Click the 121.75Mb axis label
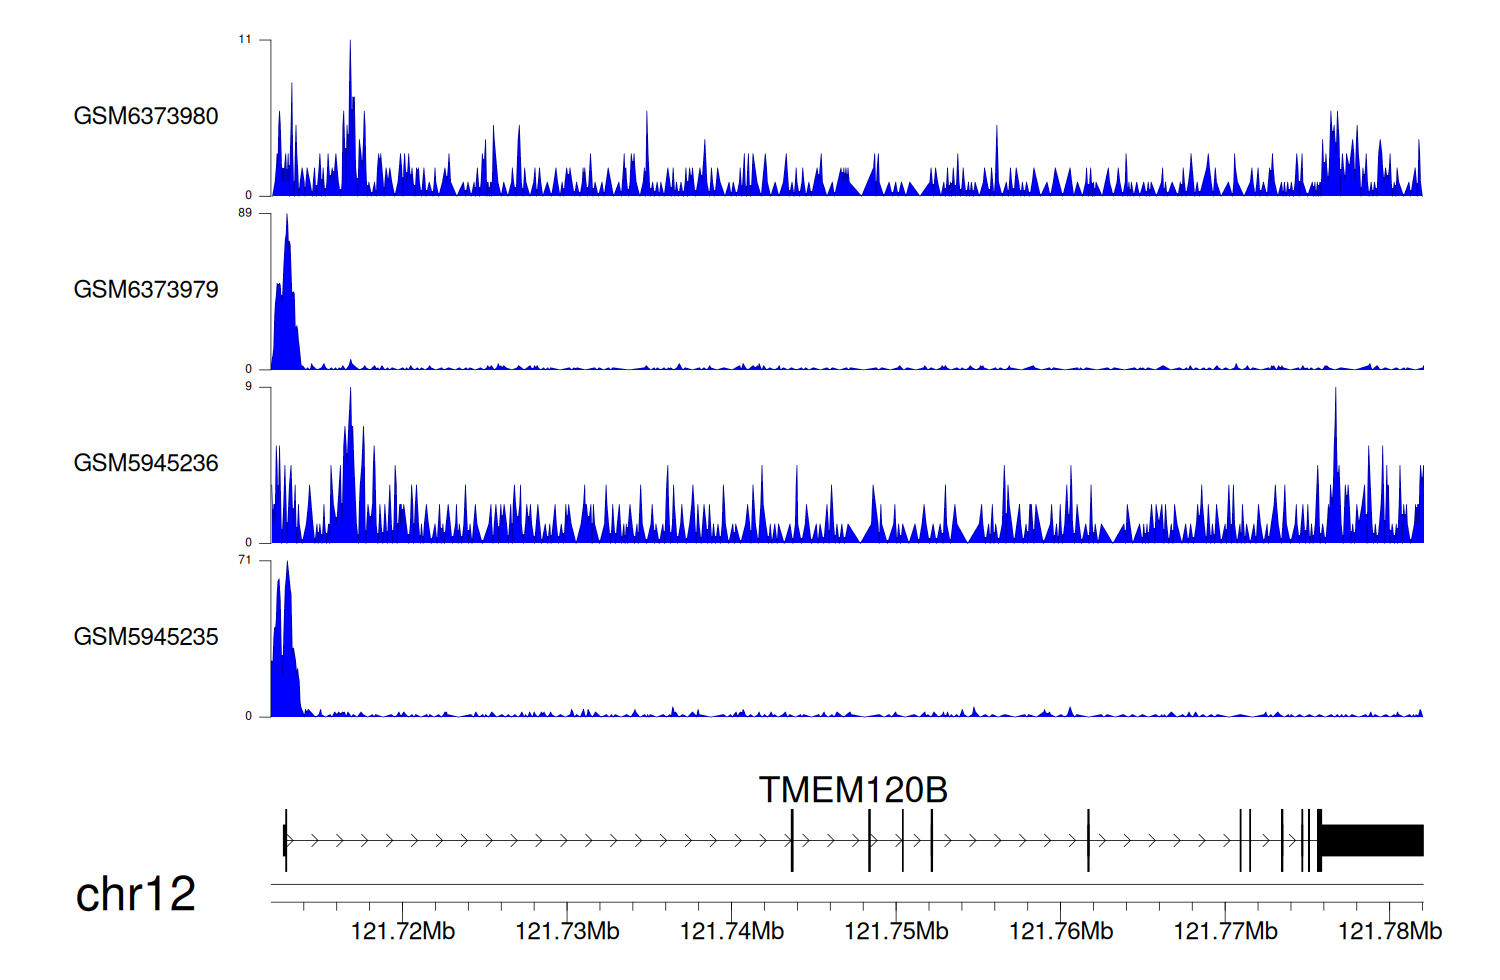This screenshot has height=980, width=1500. pos(896,931)
